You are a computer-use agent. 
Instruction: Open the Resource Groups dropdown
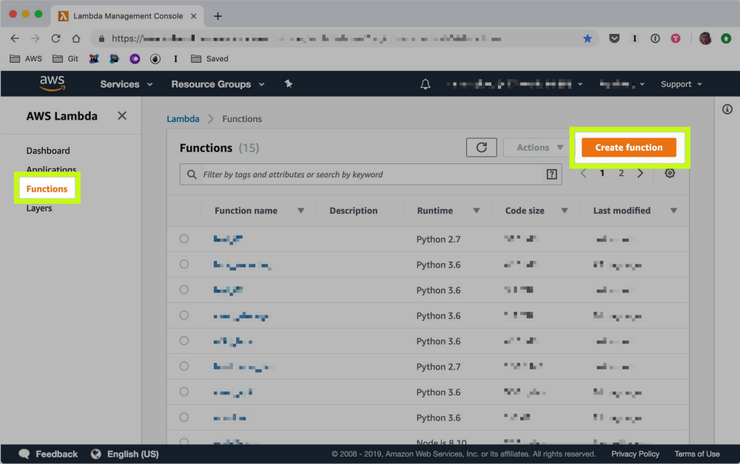pyautogui.click(x=217, y=84)
